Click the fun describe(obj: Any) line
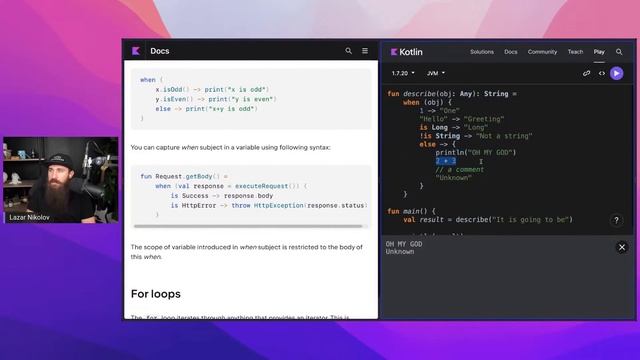 click(452, 94)
